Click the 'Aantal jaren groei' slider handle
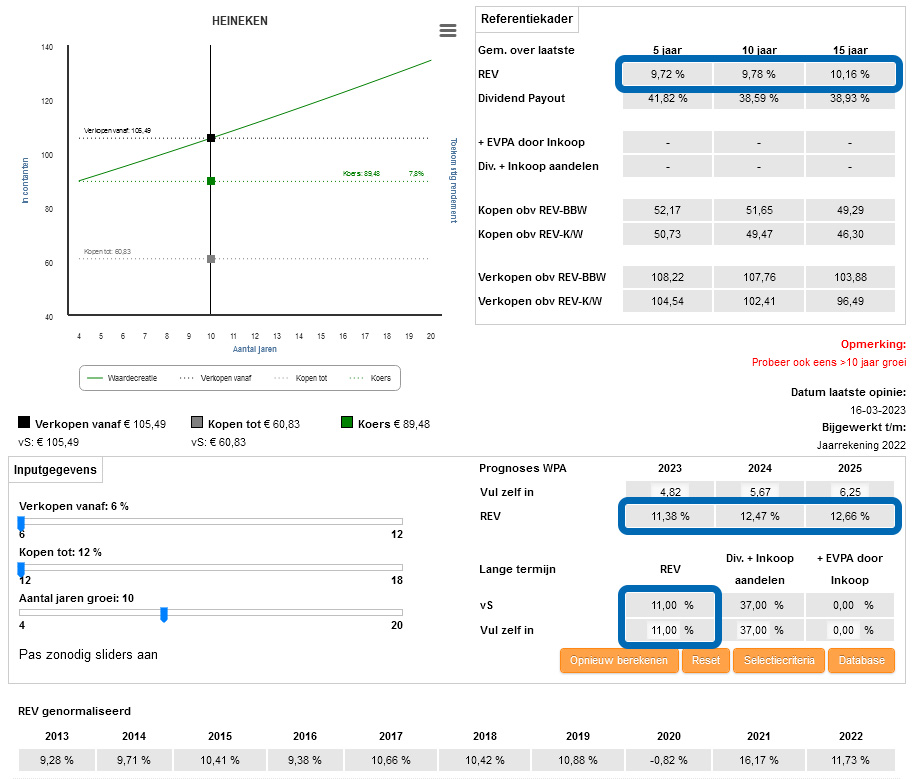Screen dimensions: 914x779 (x=164, y=614)
